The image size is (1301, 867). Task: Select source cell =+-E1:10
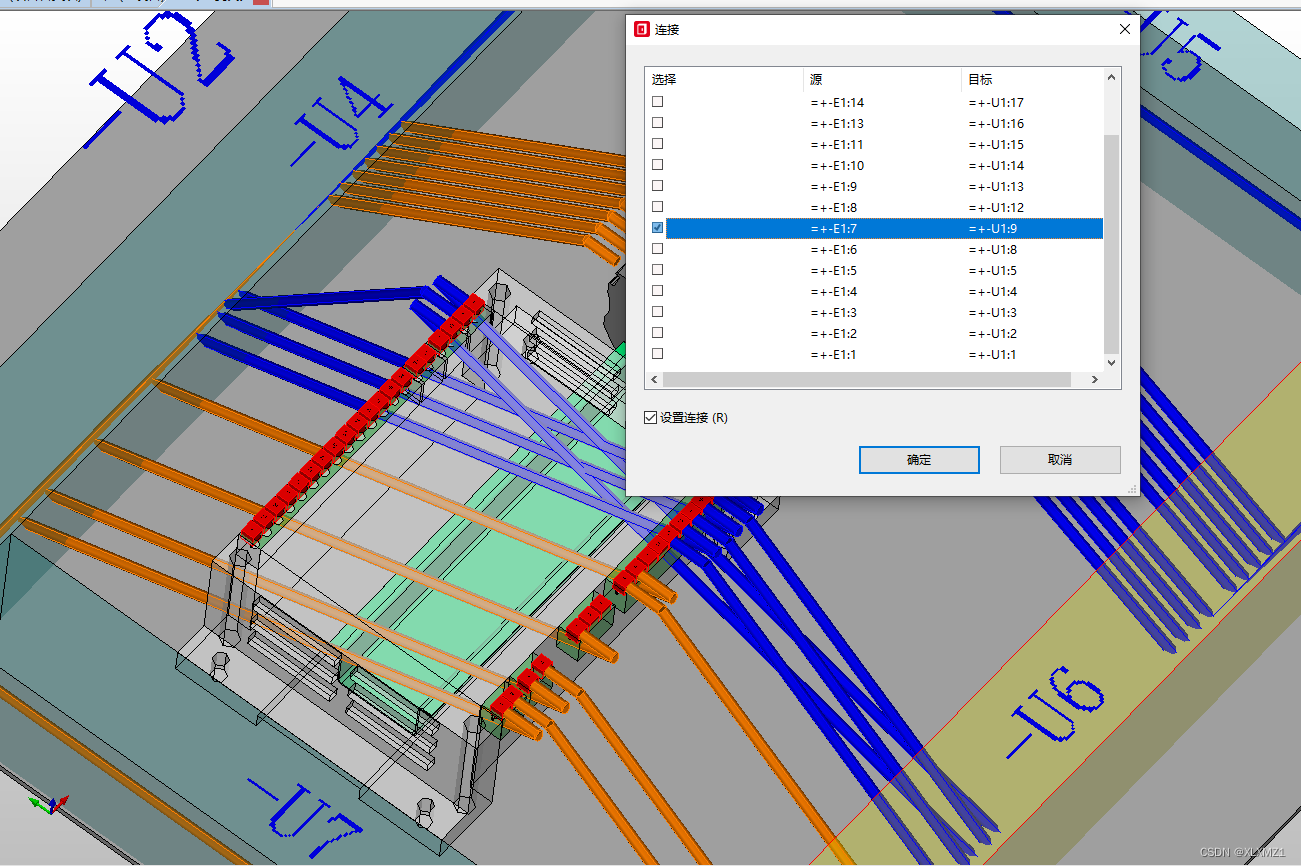tap(837, 166)
